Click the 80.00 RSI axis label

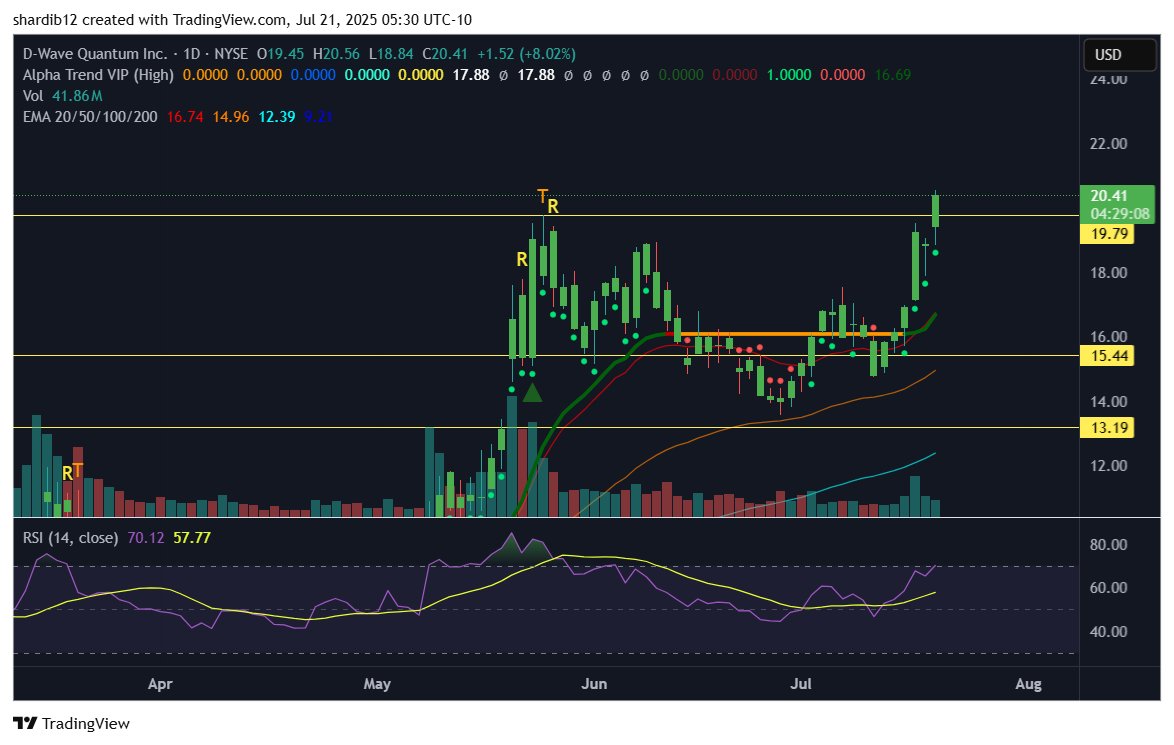(x=1108, y=544)
